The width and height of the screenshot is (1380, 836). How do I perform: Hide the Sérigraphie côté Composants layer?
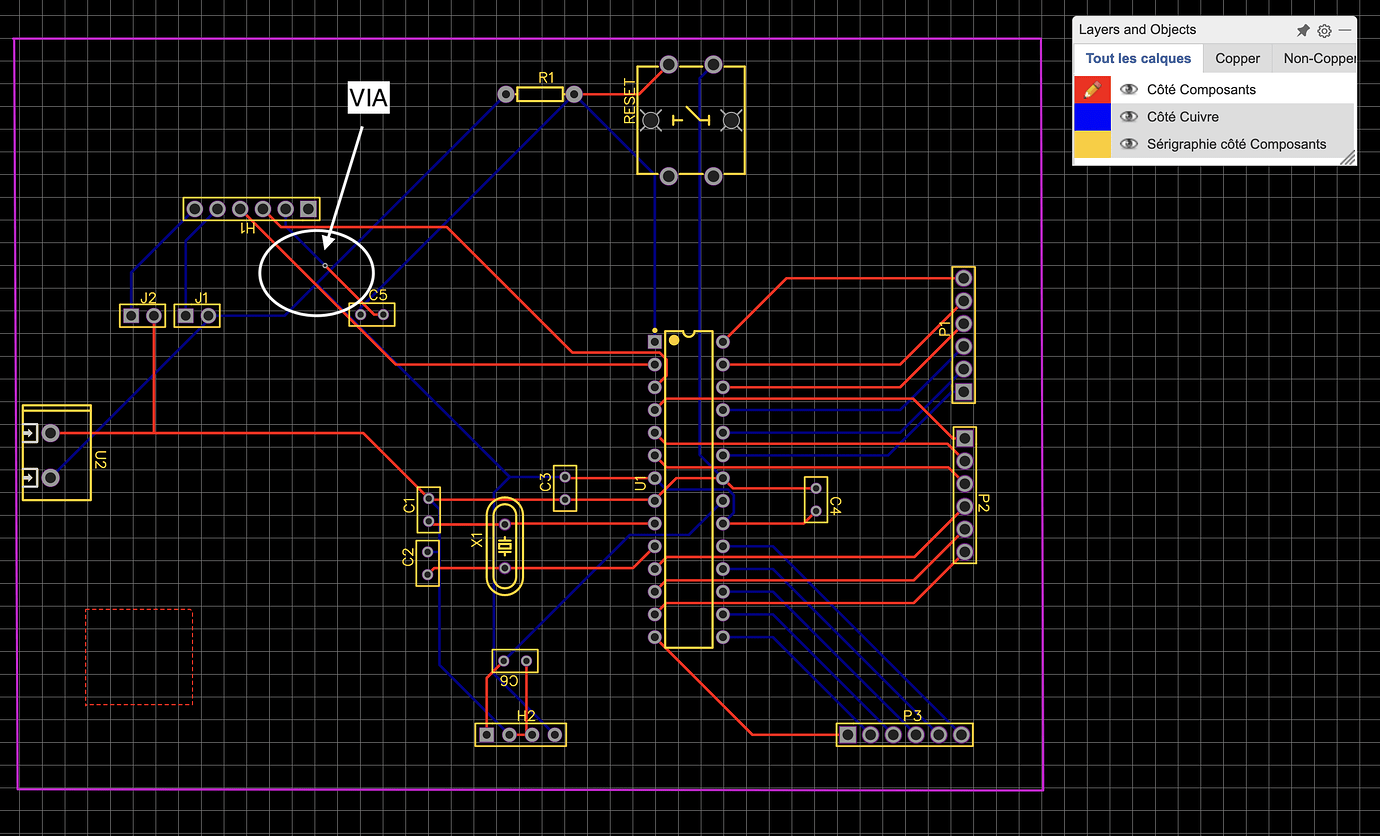(1129, 144)
